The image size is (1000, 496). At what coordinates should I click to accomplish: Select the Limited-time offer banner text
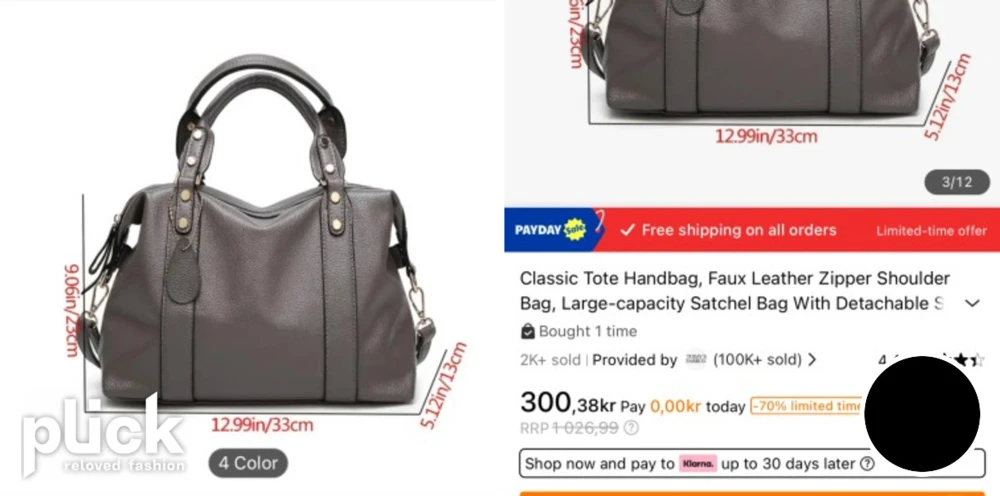click(x=931, y=231)
